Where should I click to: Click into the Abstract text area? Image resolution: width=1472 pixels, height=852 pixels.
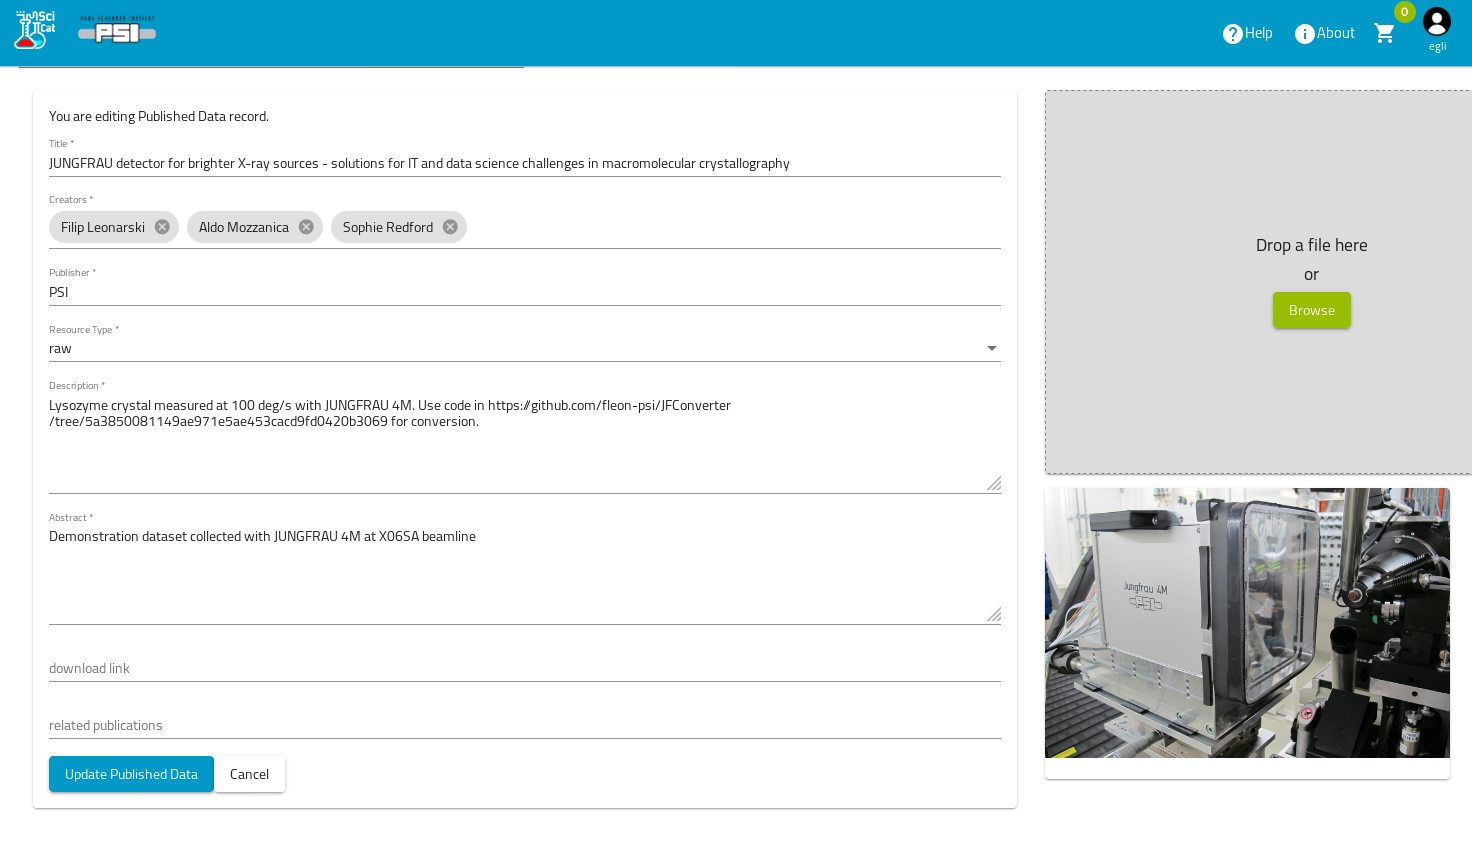(x=524, y=572)
